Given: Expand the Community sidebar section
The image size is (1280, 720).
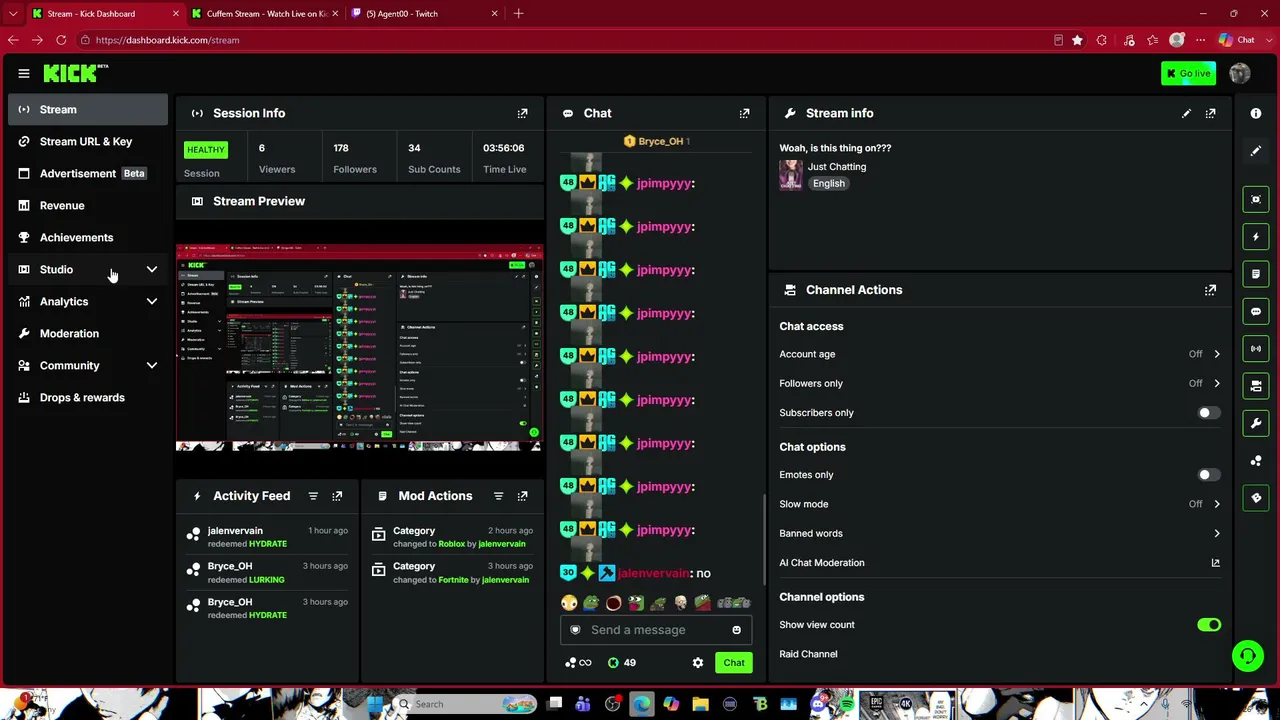Looking at the screenshot, I should 152,366.
